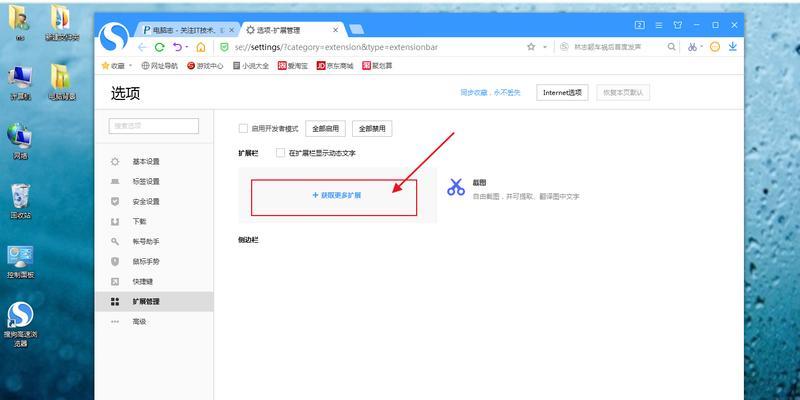This screenshot has height=400, width=800.
Task: Open the skin shirt icon
Action: click(678, 25)
